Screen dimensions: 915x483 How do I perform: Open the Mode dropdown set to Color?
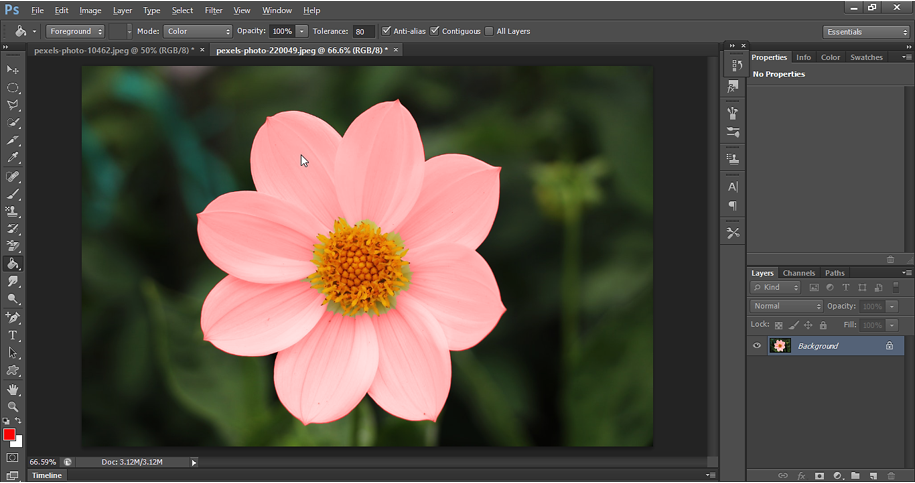198,31
